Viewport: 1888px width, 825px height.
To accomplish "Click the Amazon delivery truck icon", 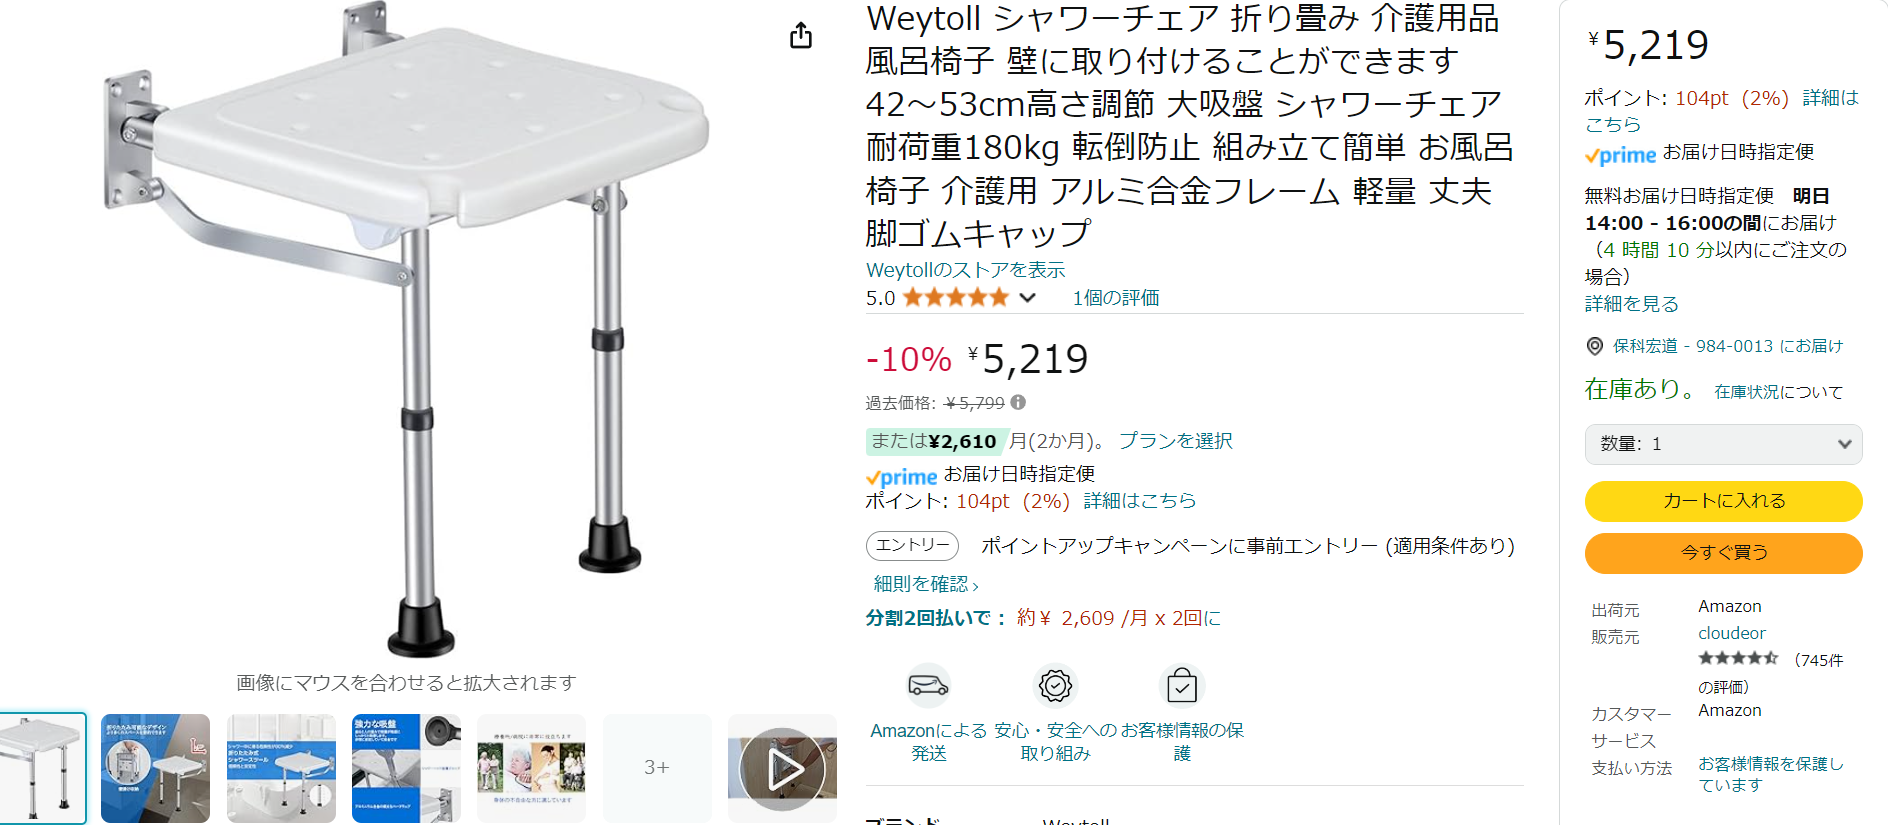I will click(928, 685).
